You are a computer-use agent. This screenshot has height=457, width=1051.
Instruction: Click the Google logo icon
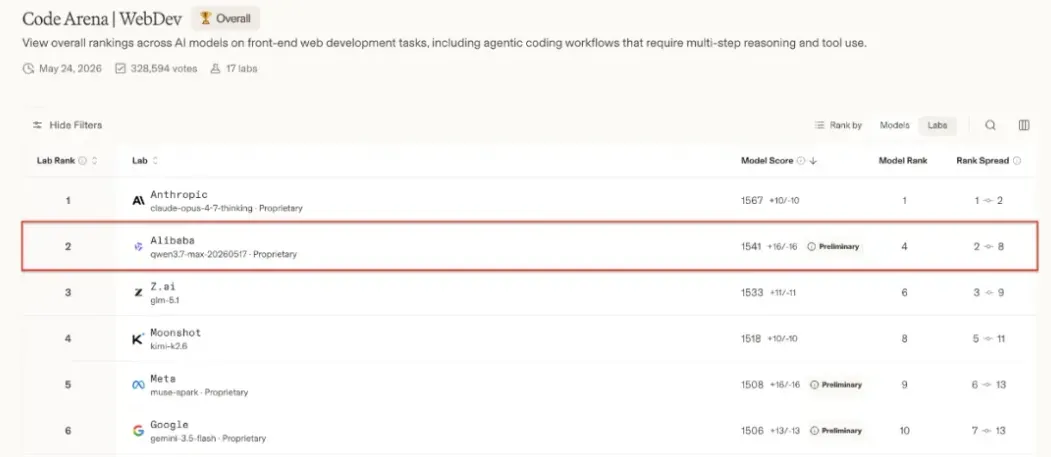138,430
